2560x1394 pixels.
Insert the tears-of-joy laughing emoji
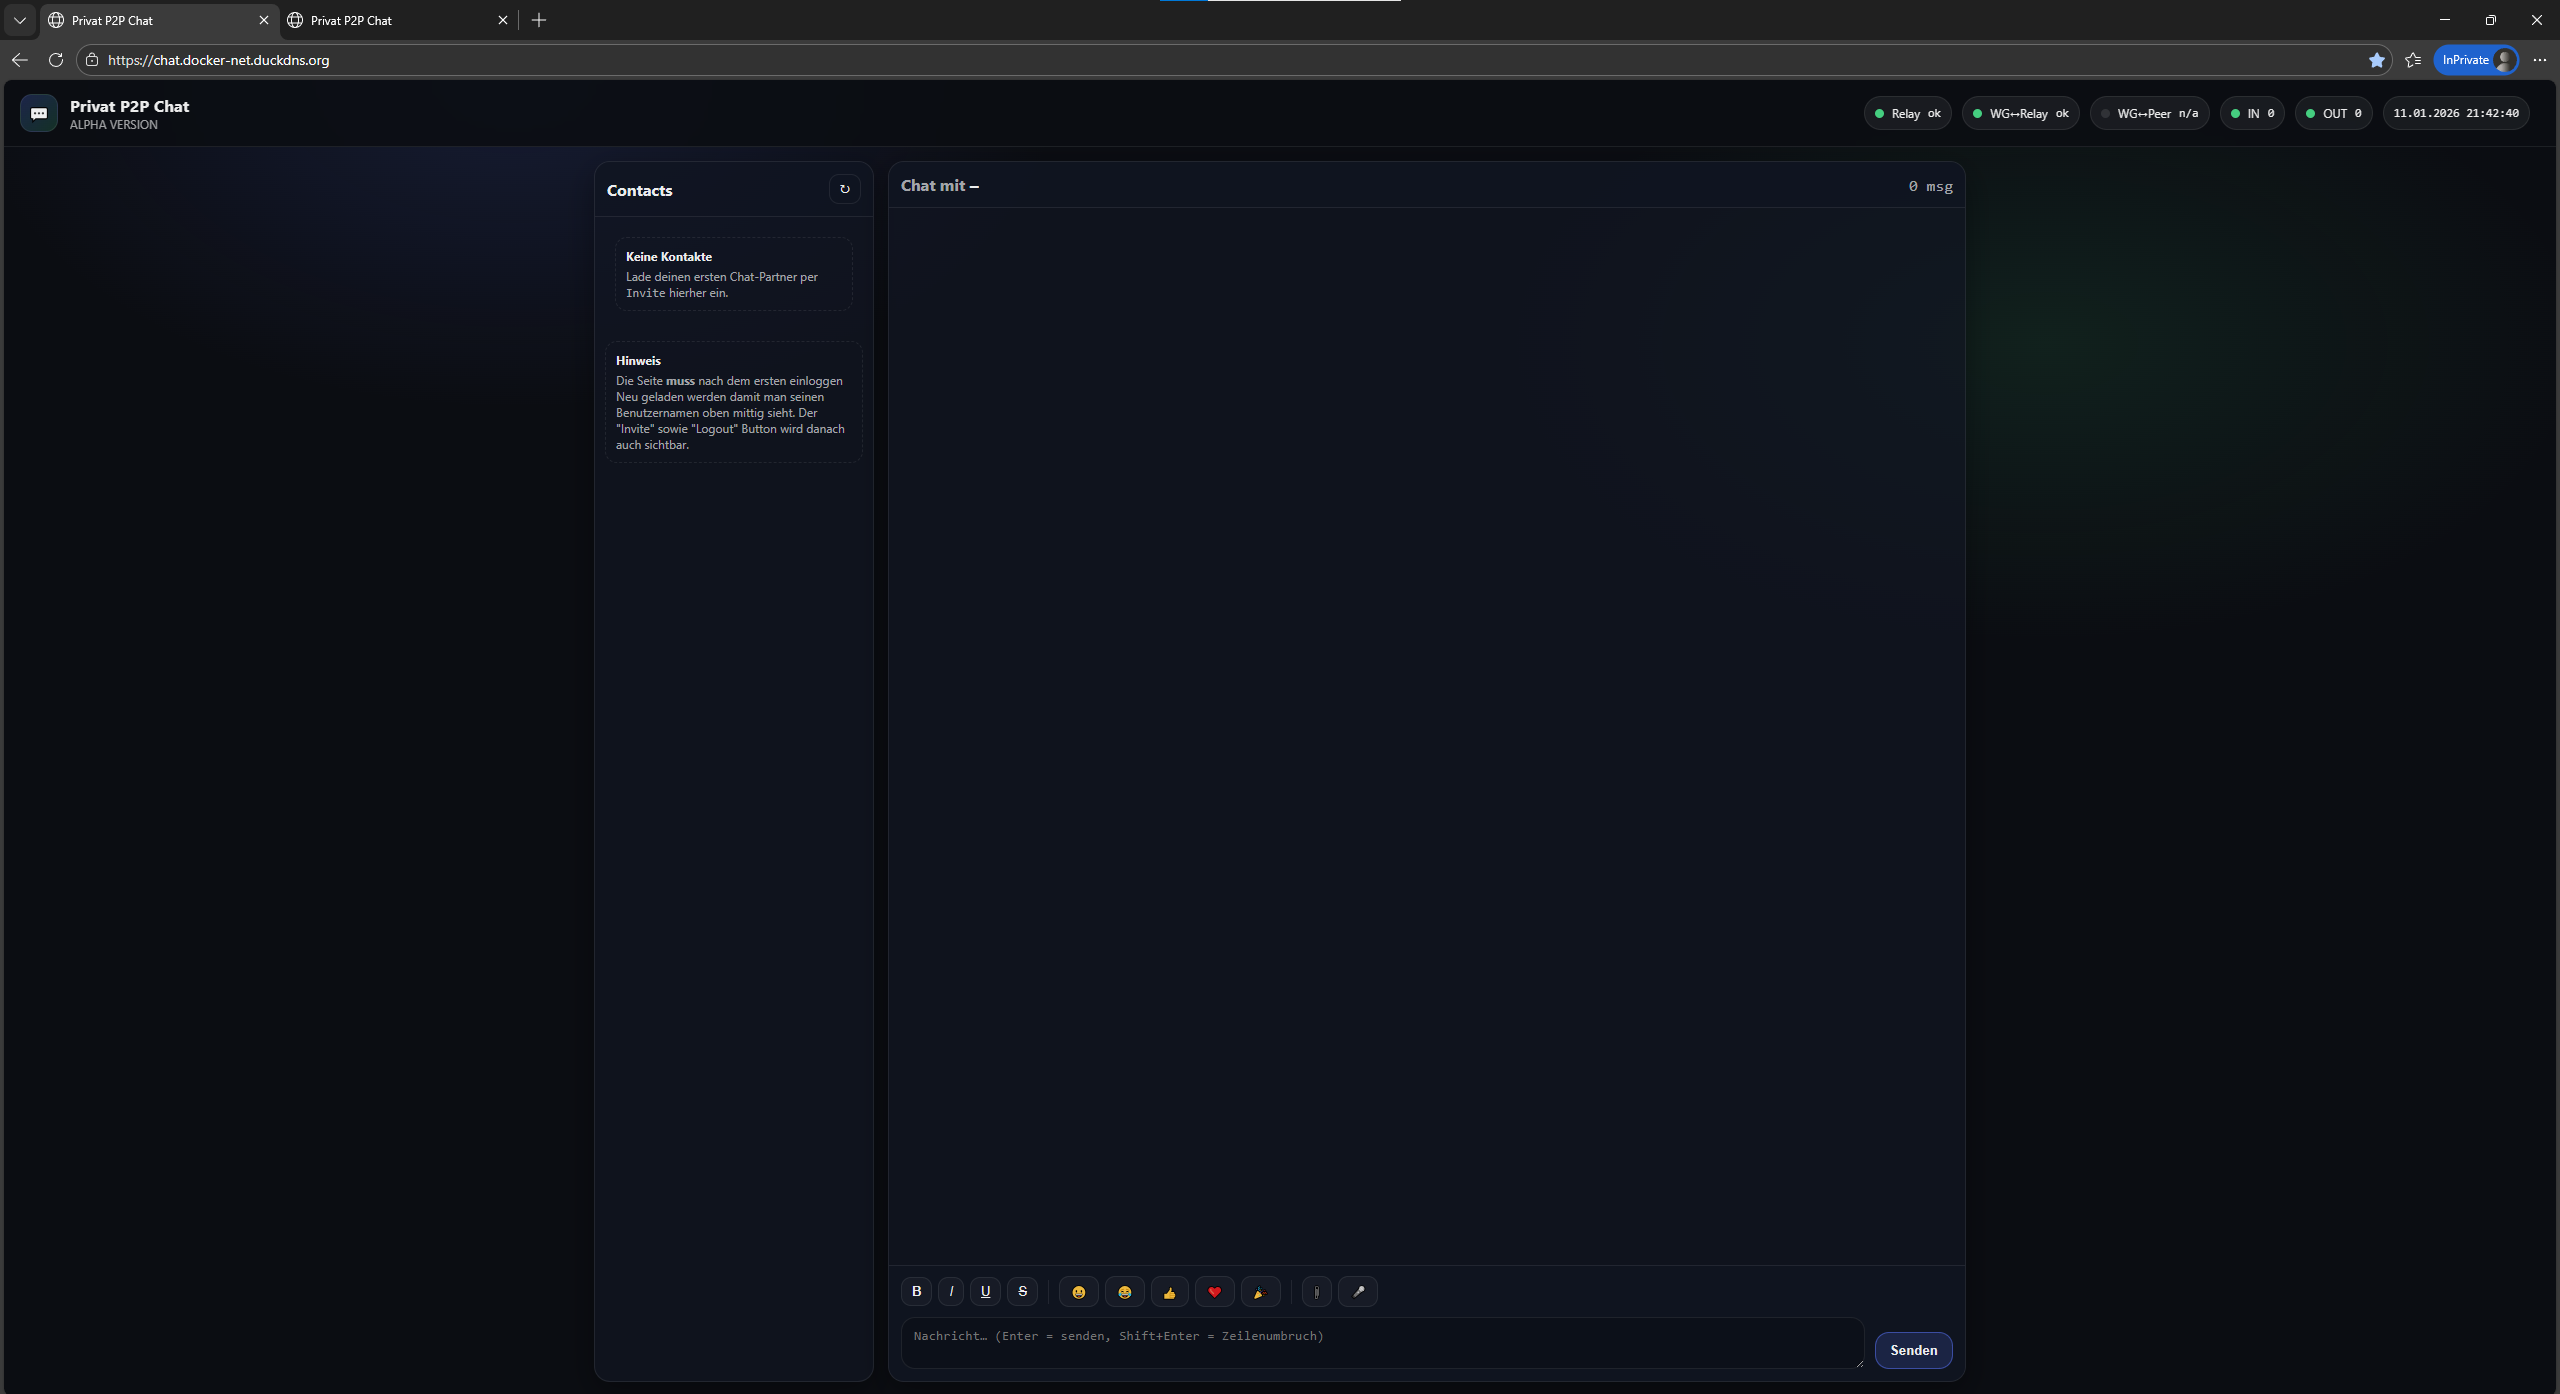point(1124,1292)
